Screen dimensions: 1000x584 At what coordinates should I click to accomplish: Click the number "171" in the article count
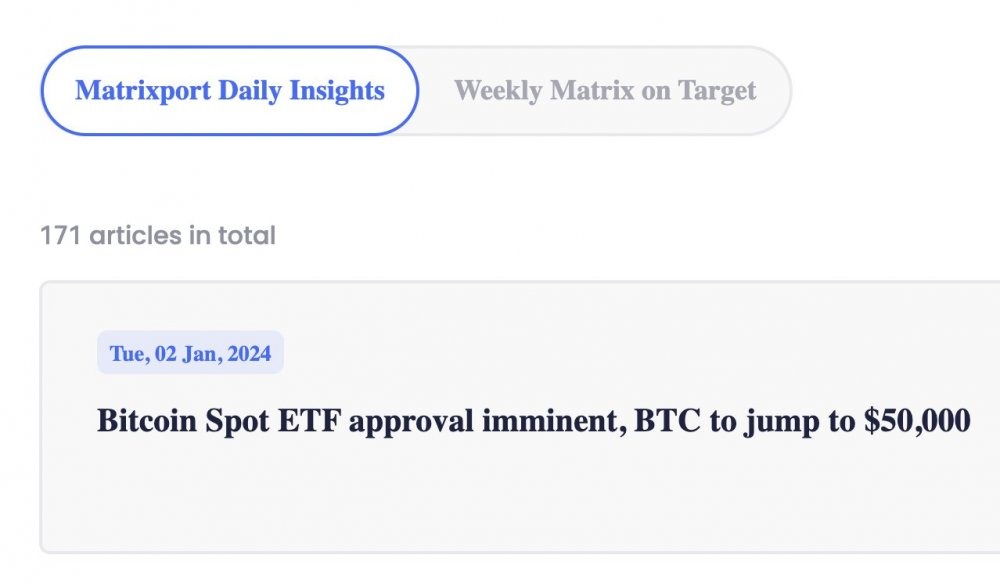(61, 236)
